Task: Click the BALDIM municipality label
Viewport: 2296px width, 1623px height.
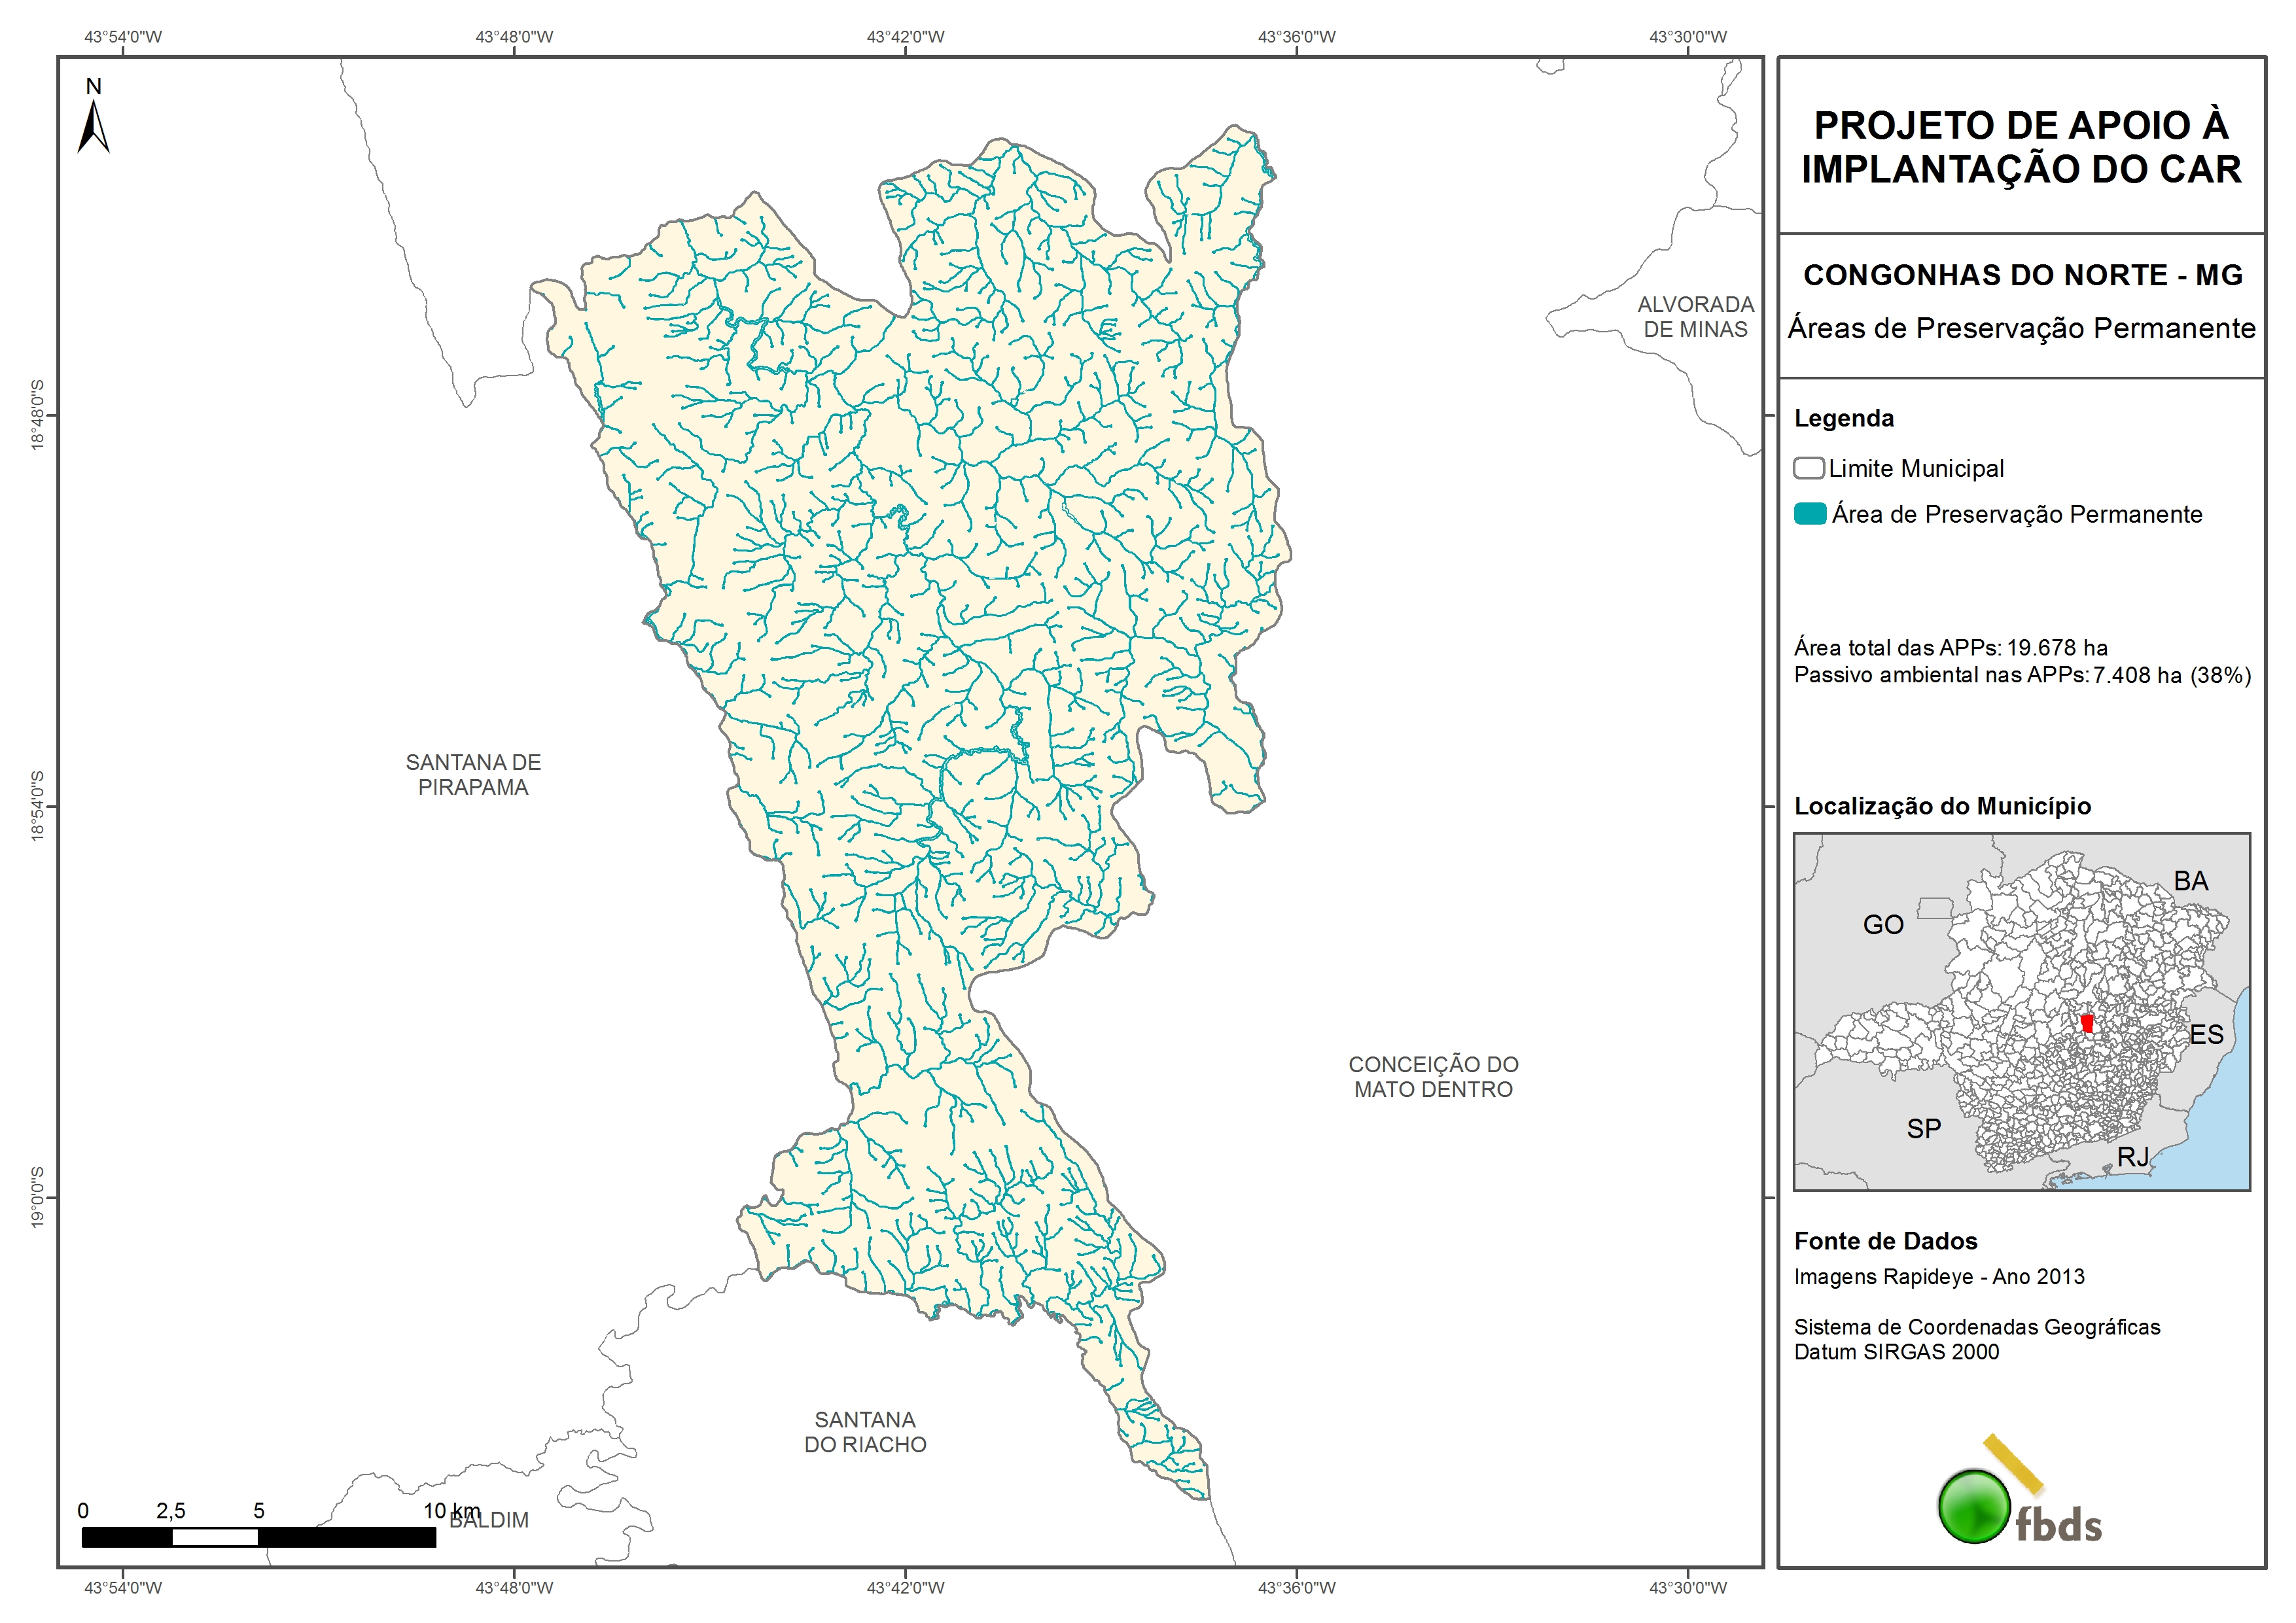Action: (495, 1520)
